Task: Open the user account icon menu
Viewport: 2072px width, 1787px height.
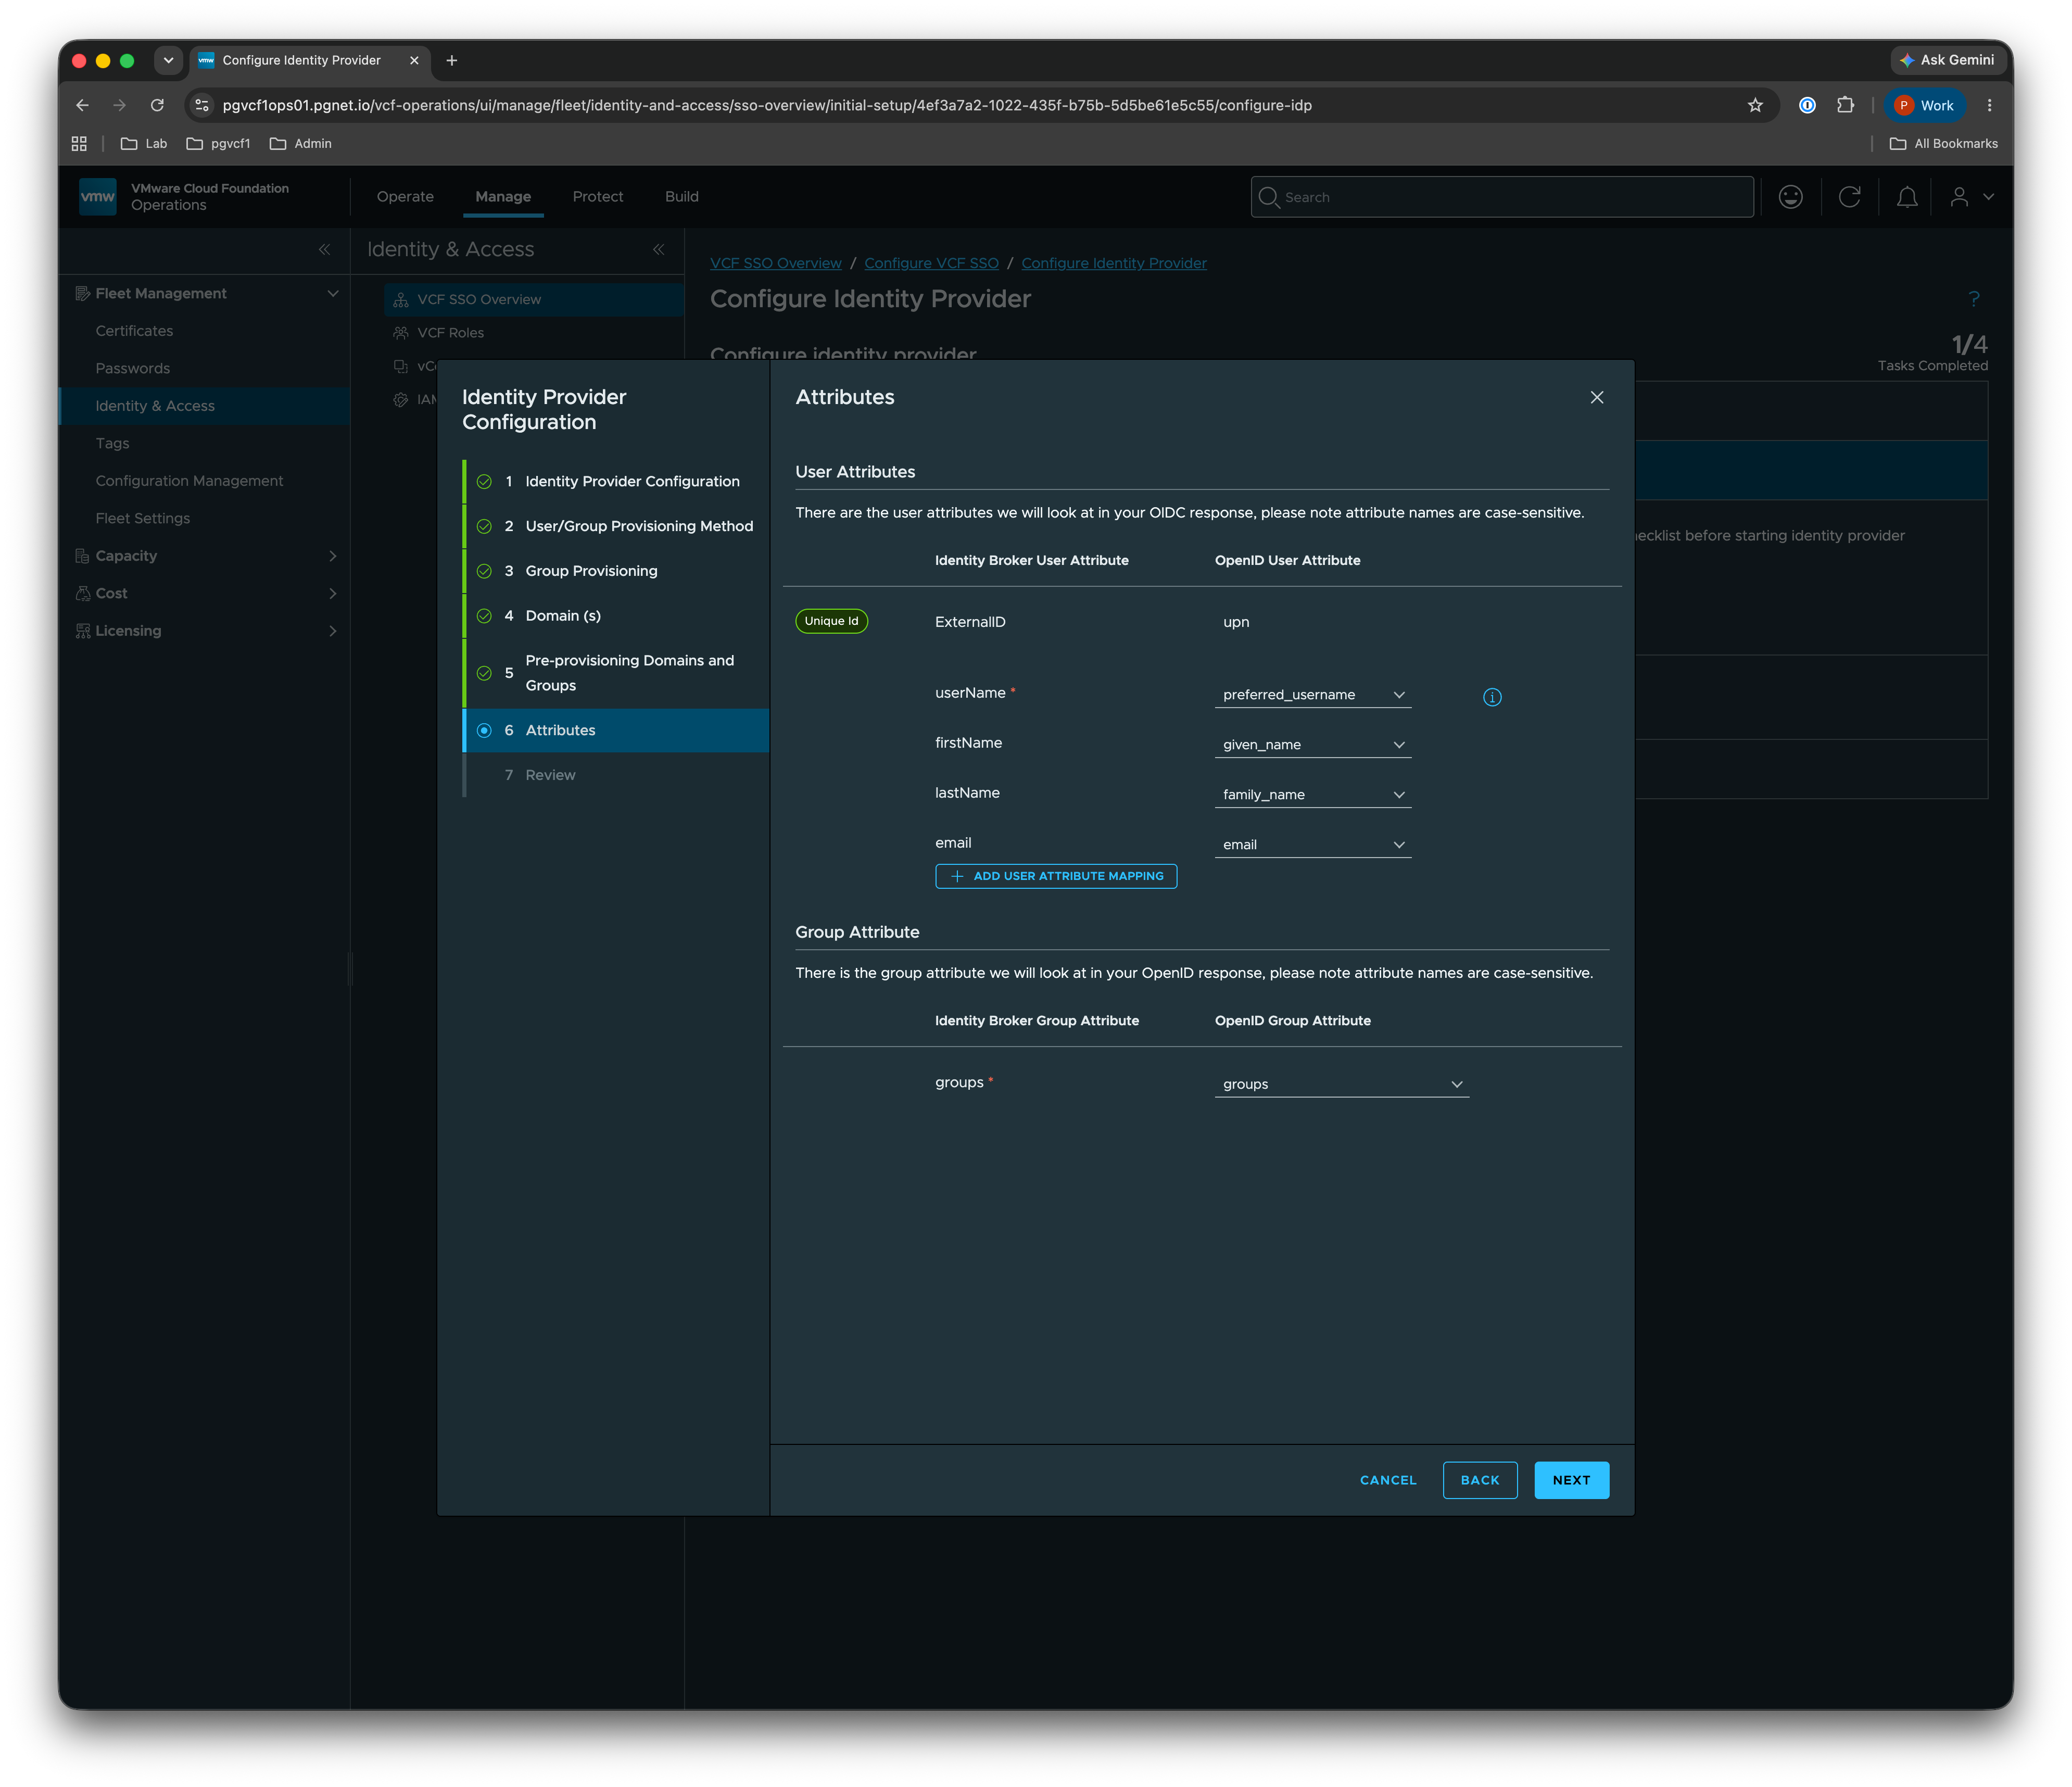Action: (x=1970, y=197)
